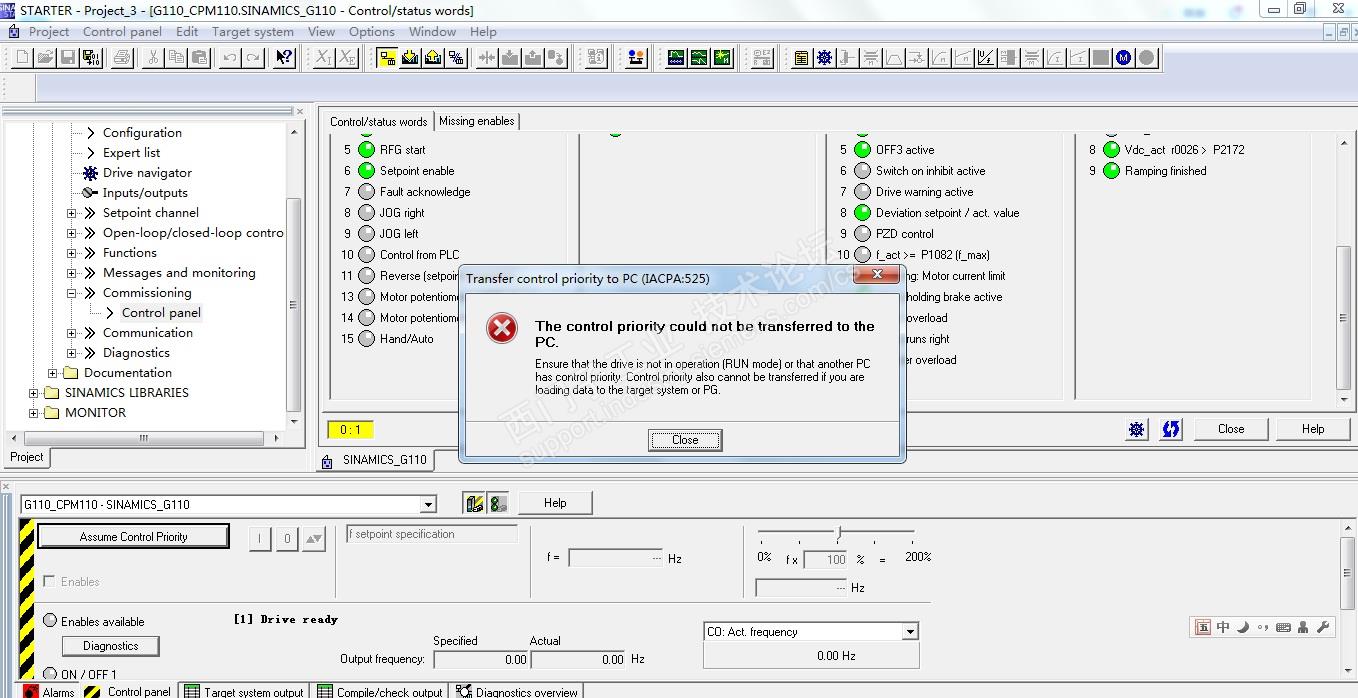Click the Print toolbar icon

tap(122, 58)
